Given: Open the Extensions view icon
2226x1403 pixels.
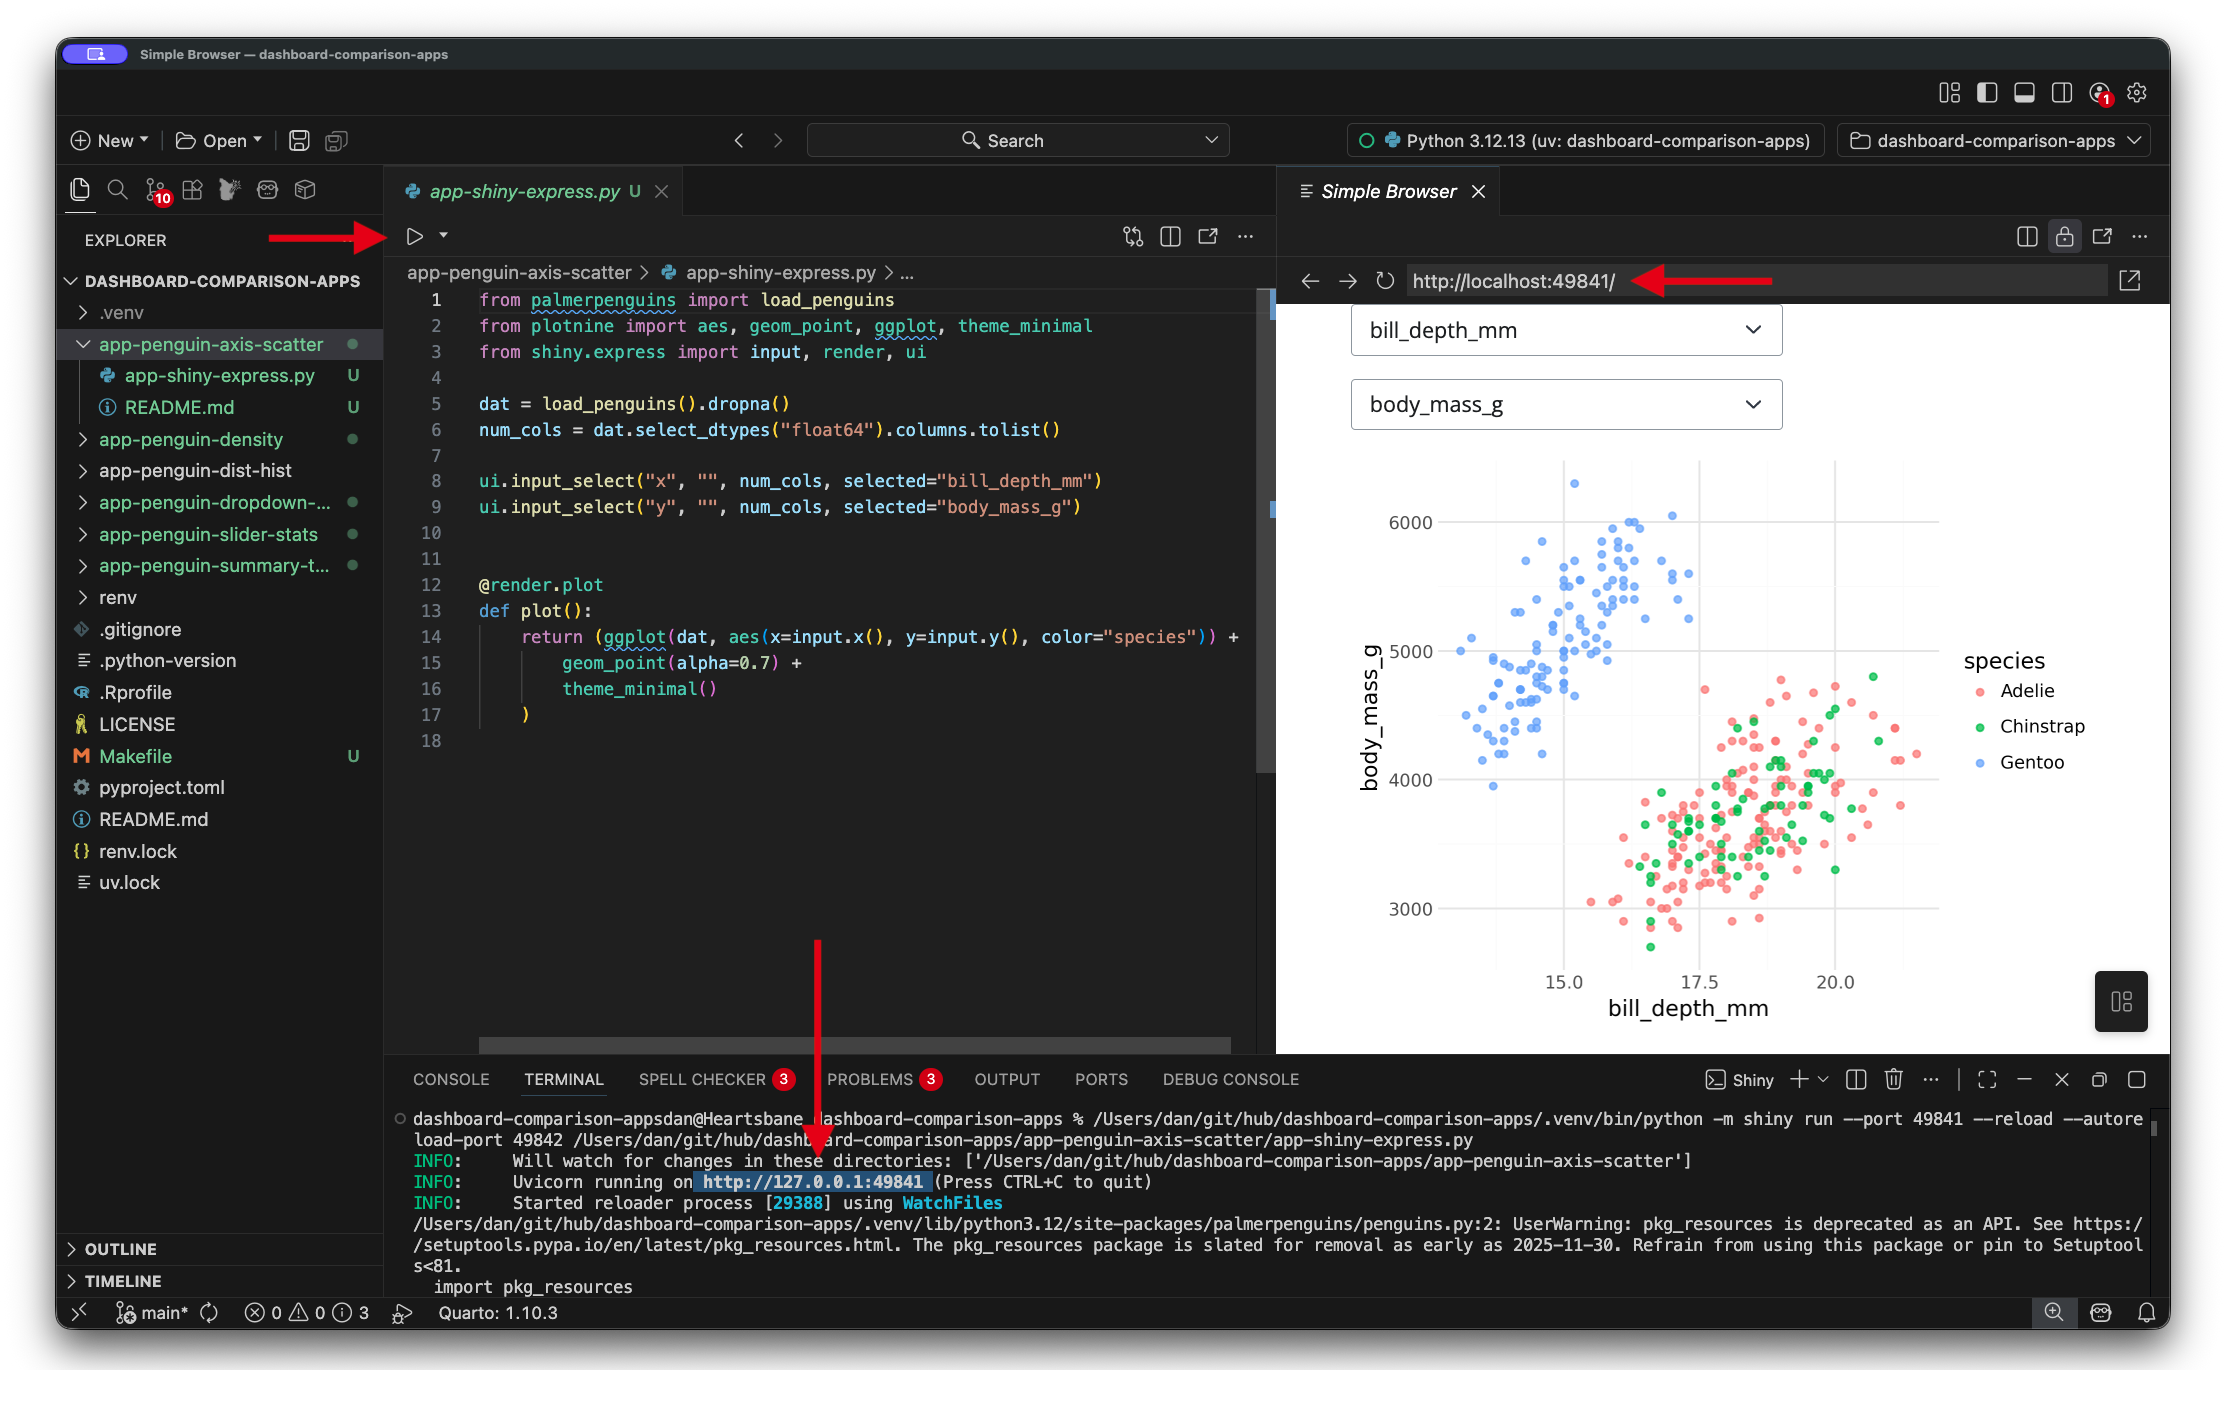Looking at the screenshot, I should pos(192,189).
